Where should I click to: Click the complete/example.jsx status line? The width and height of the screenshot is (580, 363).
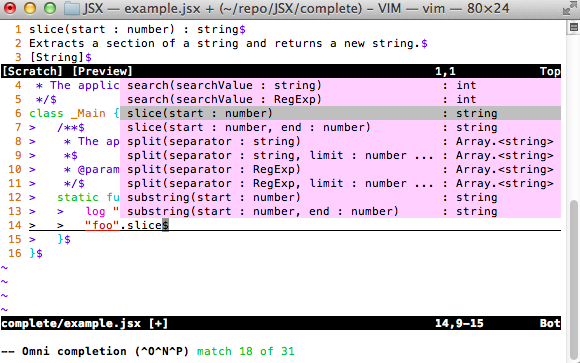pos(281,323)
